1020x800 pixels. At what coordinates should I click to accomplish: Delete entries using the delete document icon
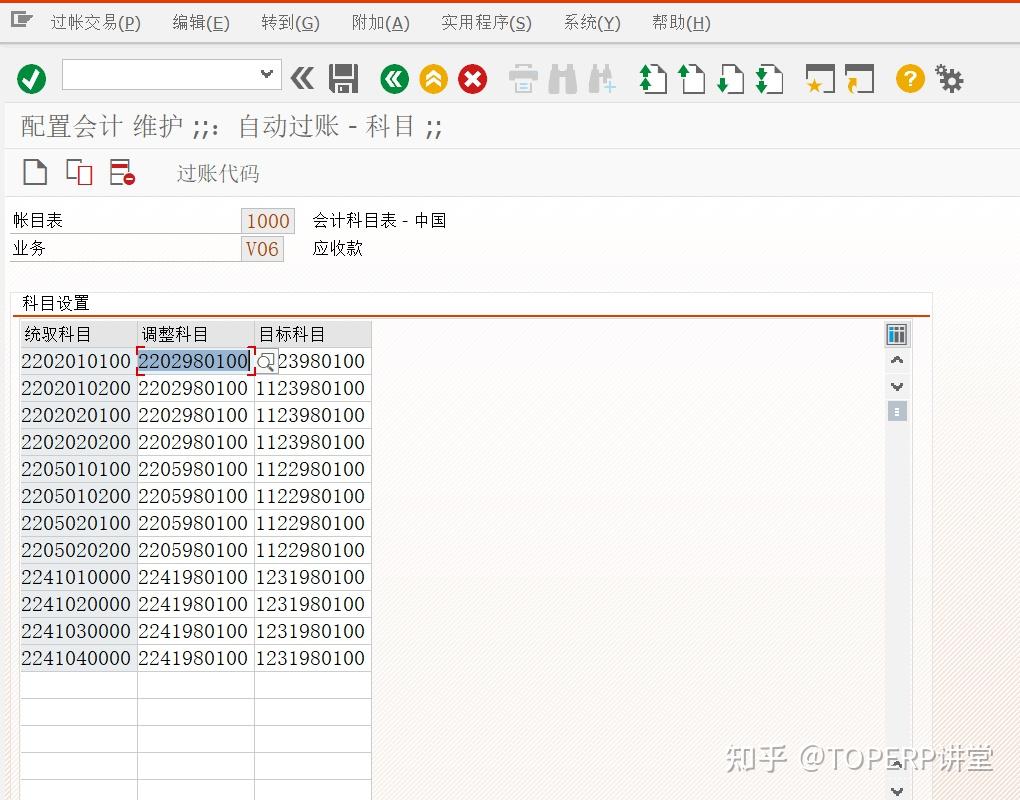click(x=122, y=172)
